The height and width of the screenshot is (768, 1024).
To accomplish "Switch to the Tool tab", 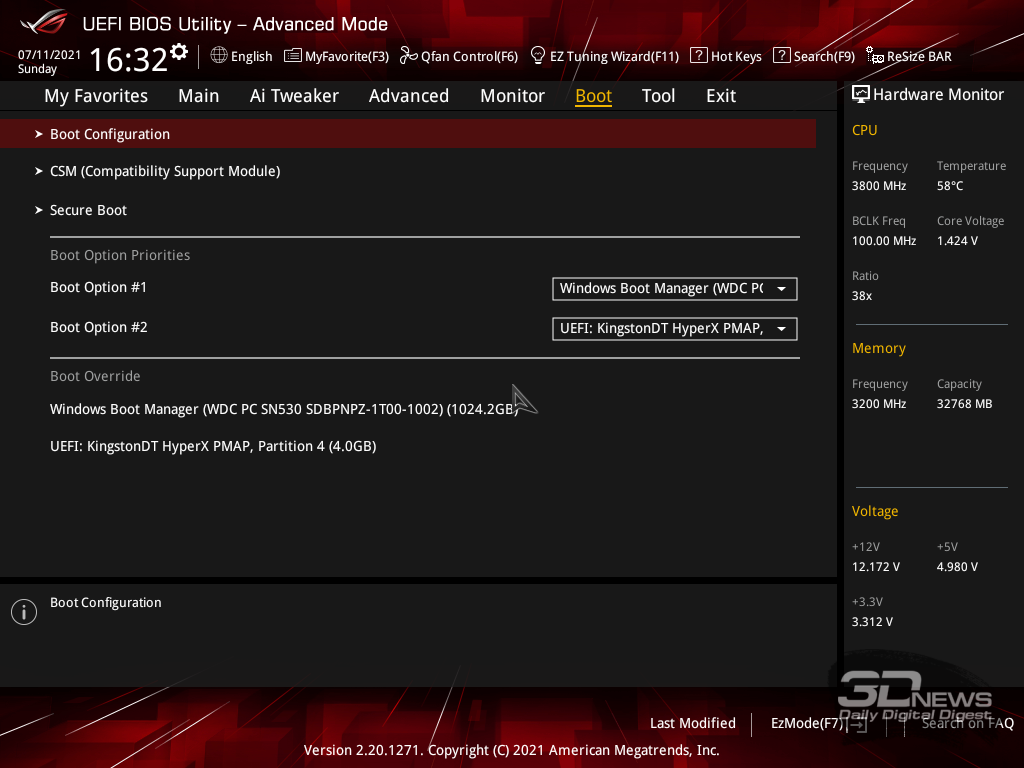I will (658, 96).
